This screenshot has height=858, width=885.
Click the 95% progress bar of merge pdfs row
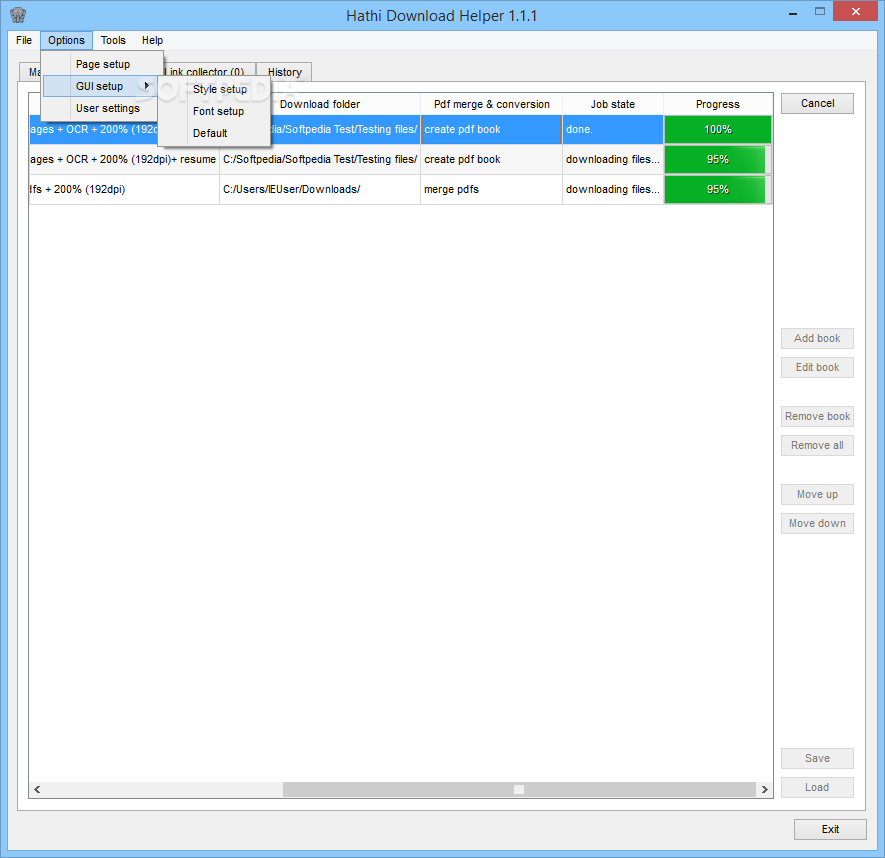coord(717,189)
